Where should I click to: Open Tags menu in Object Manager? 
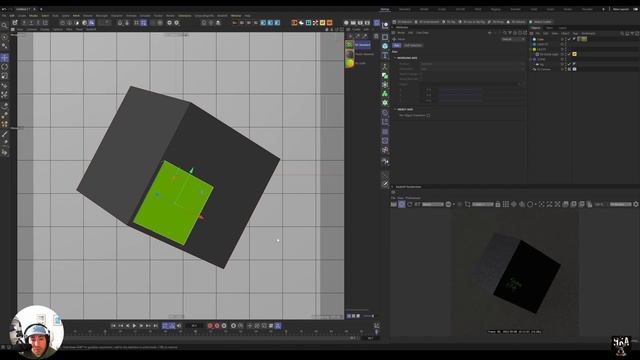pyautogui.click(x=576, y=33)
